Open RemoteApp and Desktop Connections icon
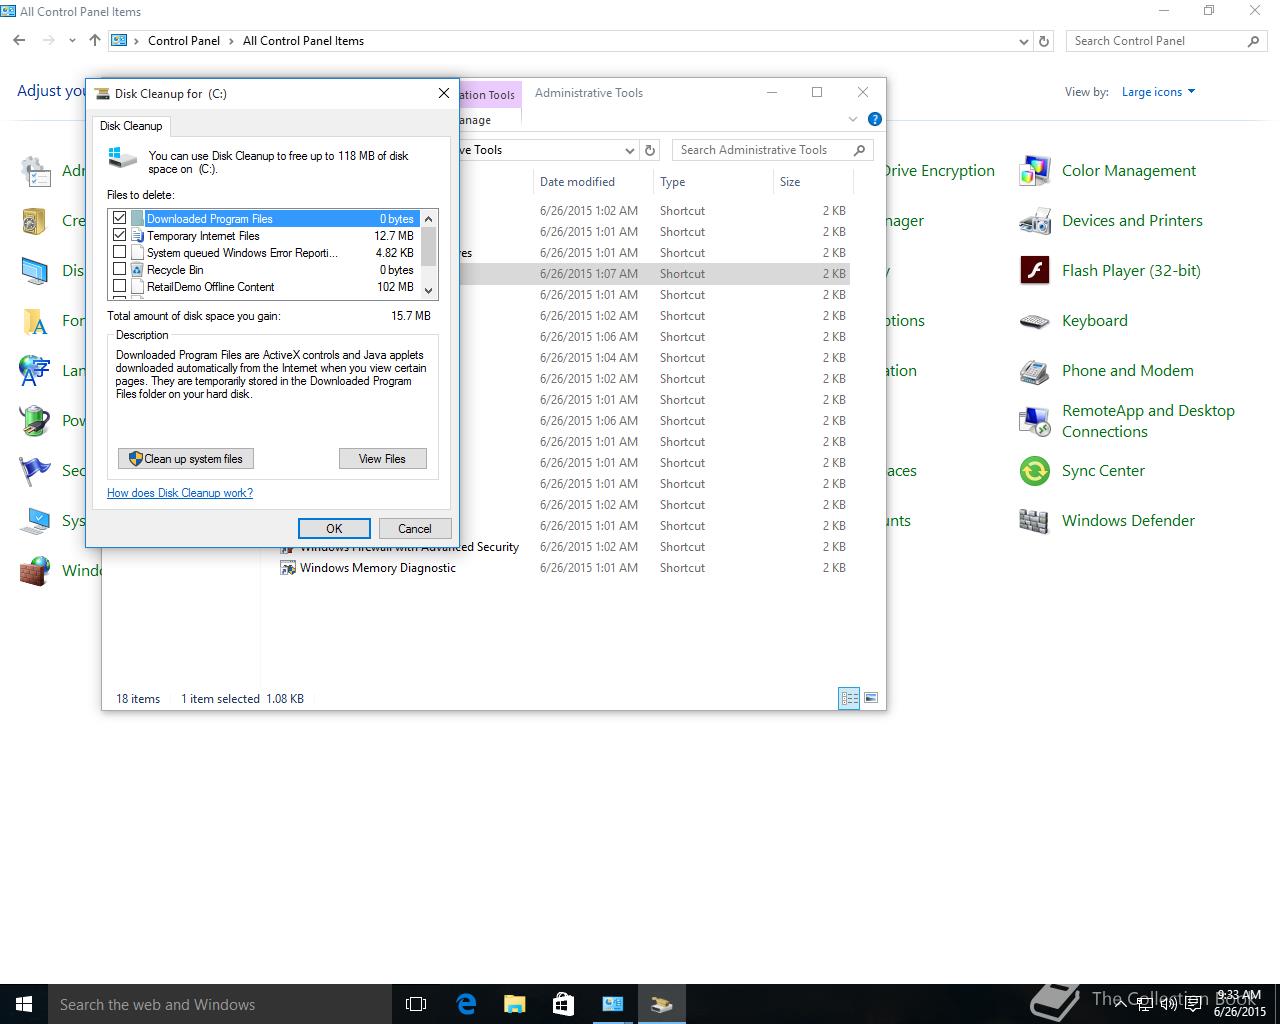The height and width of the screenshot is (1024, 1280). click(x=1034, y=421)
